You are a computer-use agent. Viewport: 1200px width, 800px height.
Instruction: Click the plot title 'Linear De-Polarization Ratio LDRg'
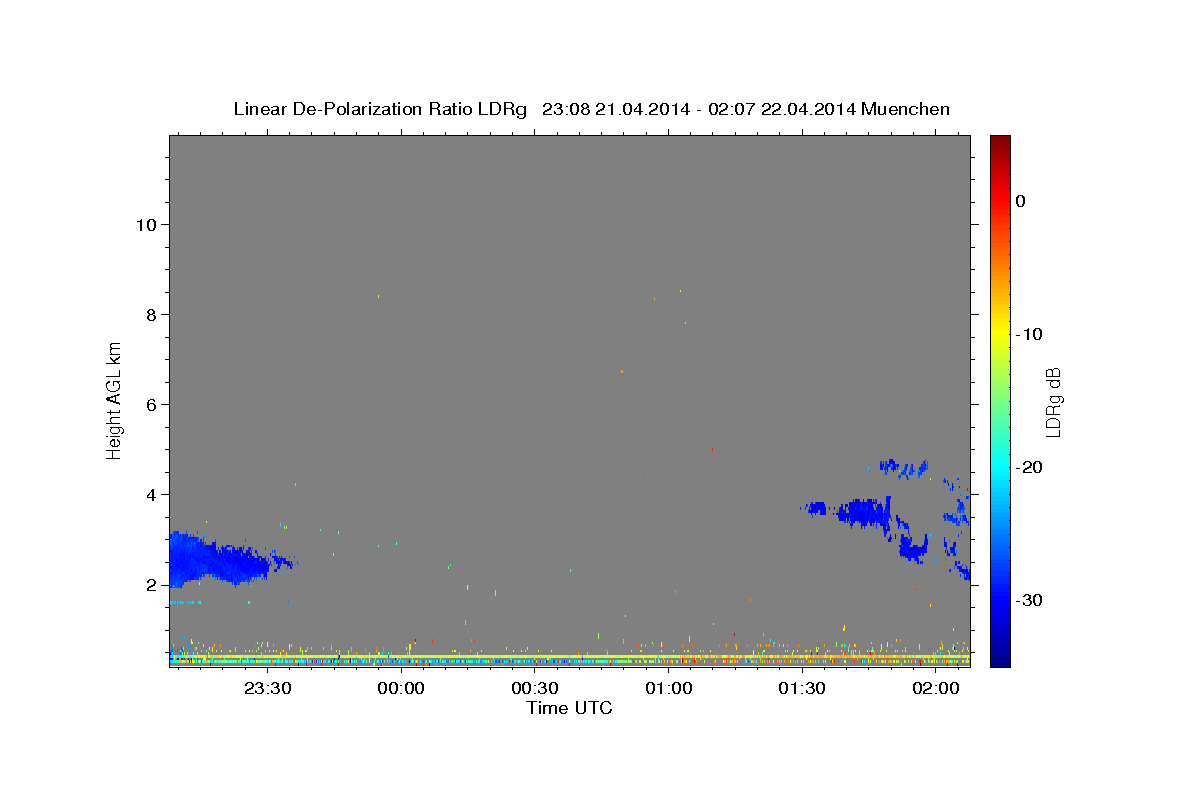click(380, 109)
